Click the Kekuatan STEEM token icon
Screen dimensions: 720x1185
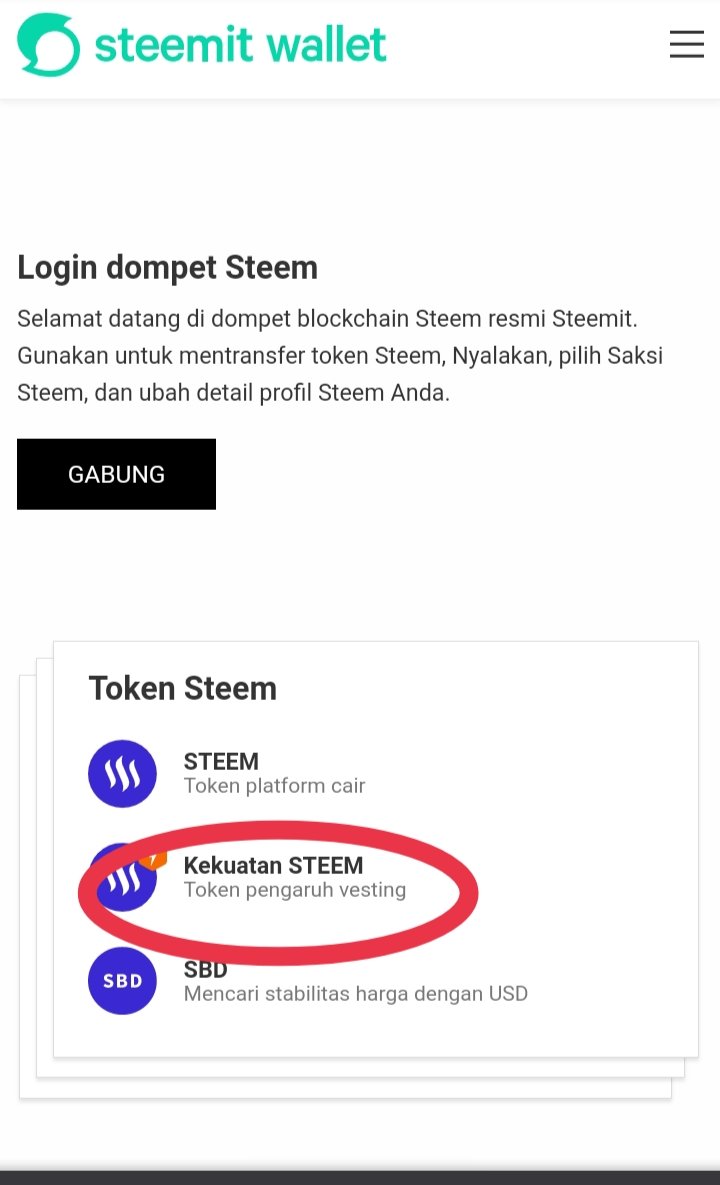[122, 877]
